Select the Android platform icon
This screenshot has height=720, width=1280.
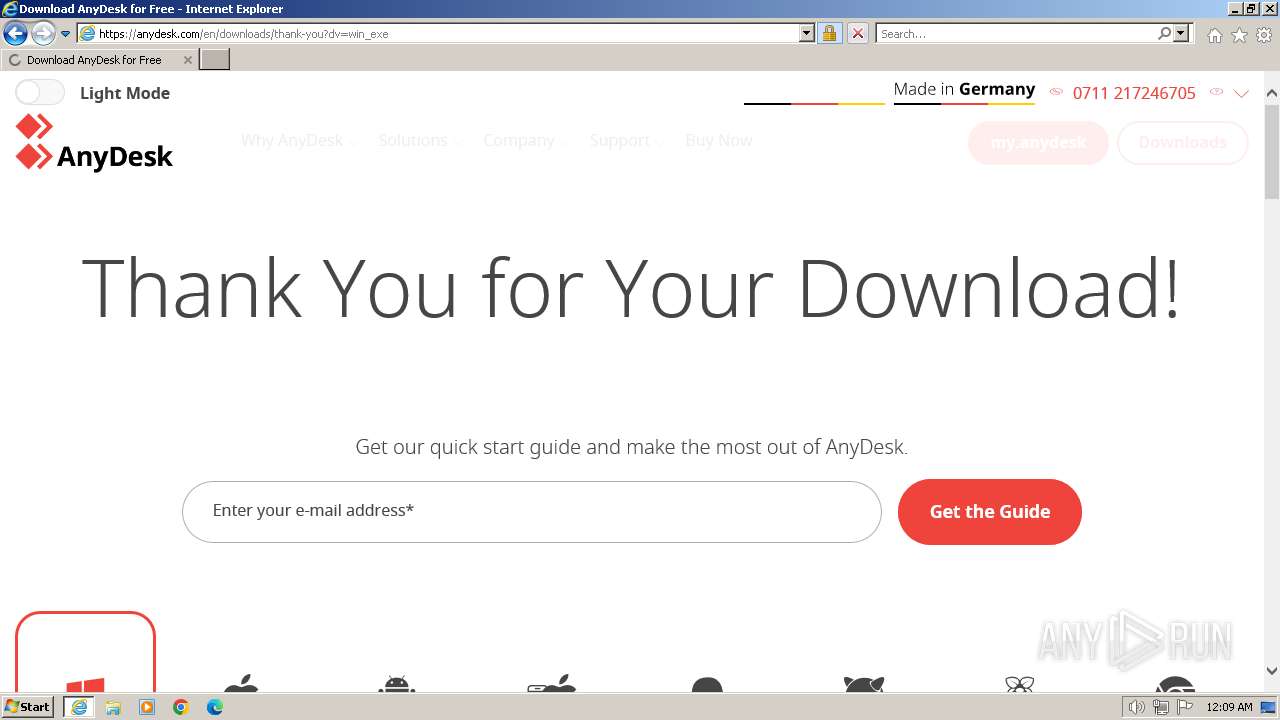397,683
